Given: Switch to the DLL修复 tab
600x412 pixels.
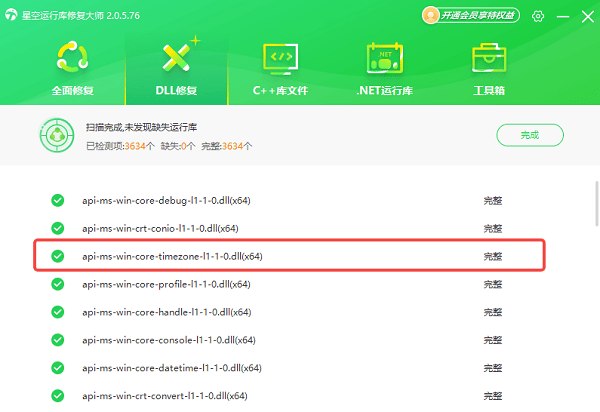Looking at the screenshot, I should [x=176, y=69].
